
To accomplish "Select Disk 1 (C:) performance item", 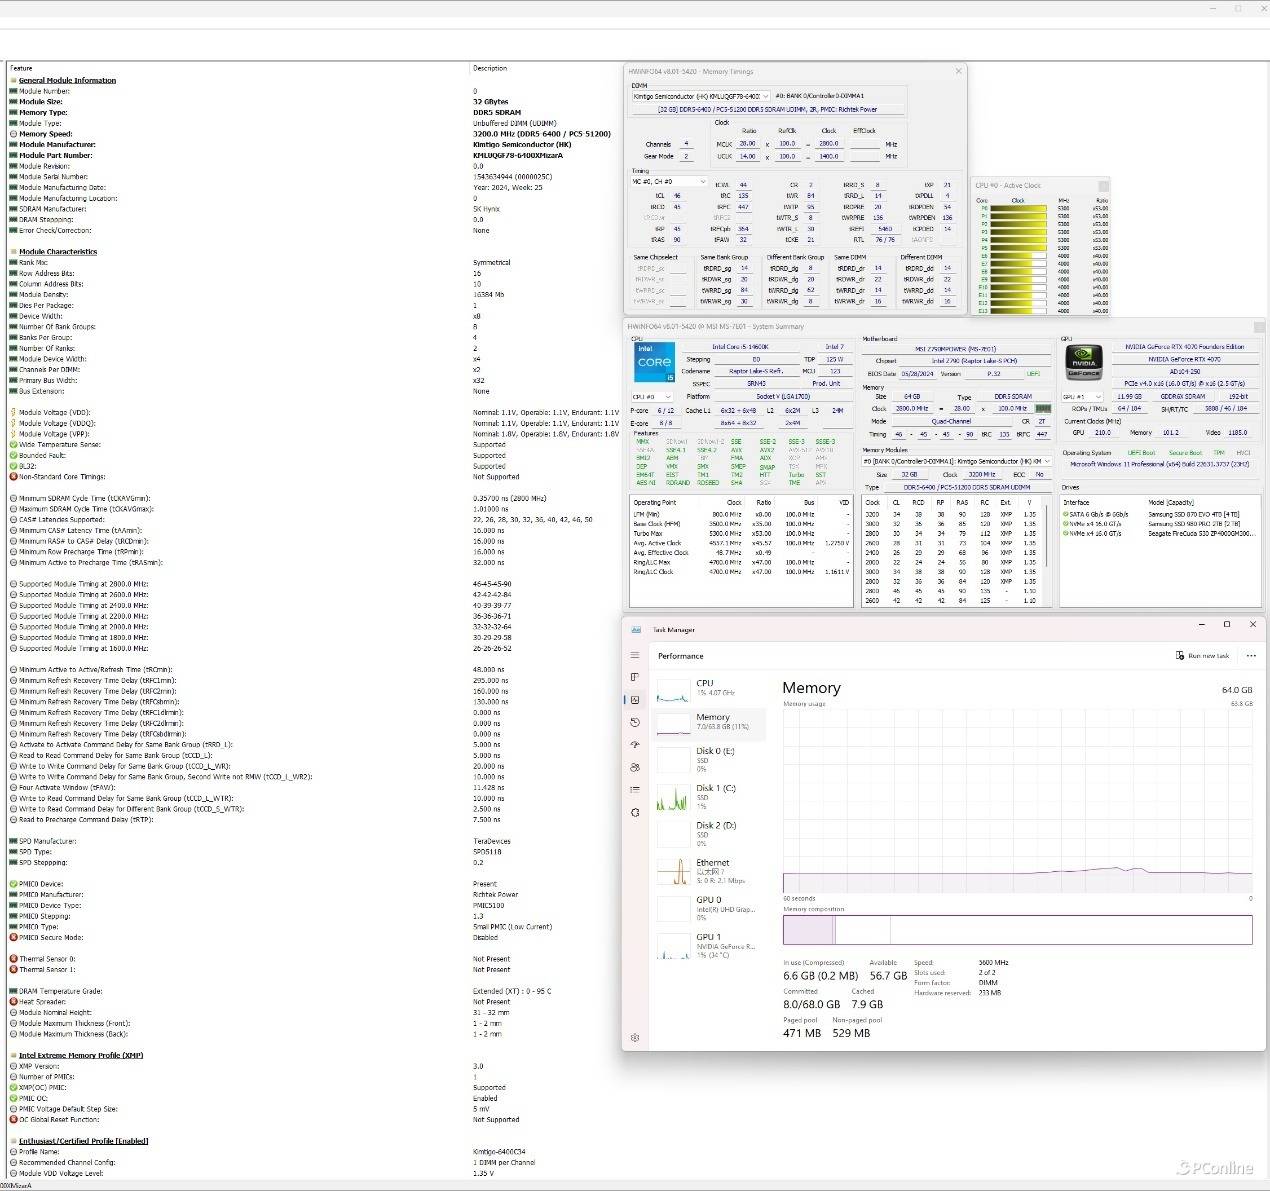I will [x=709, y=796].
